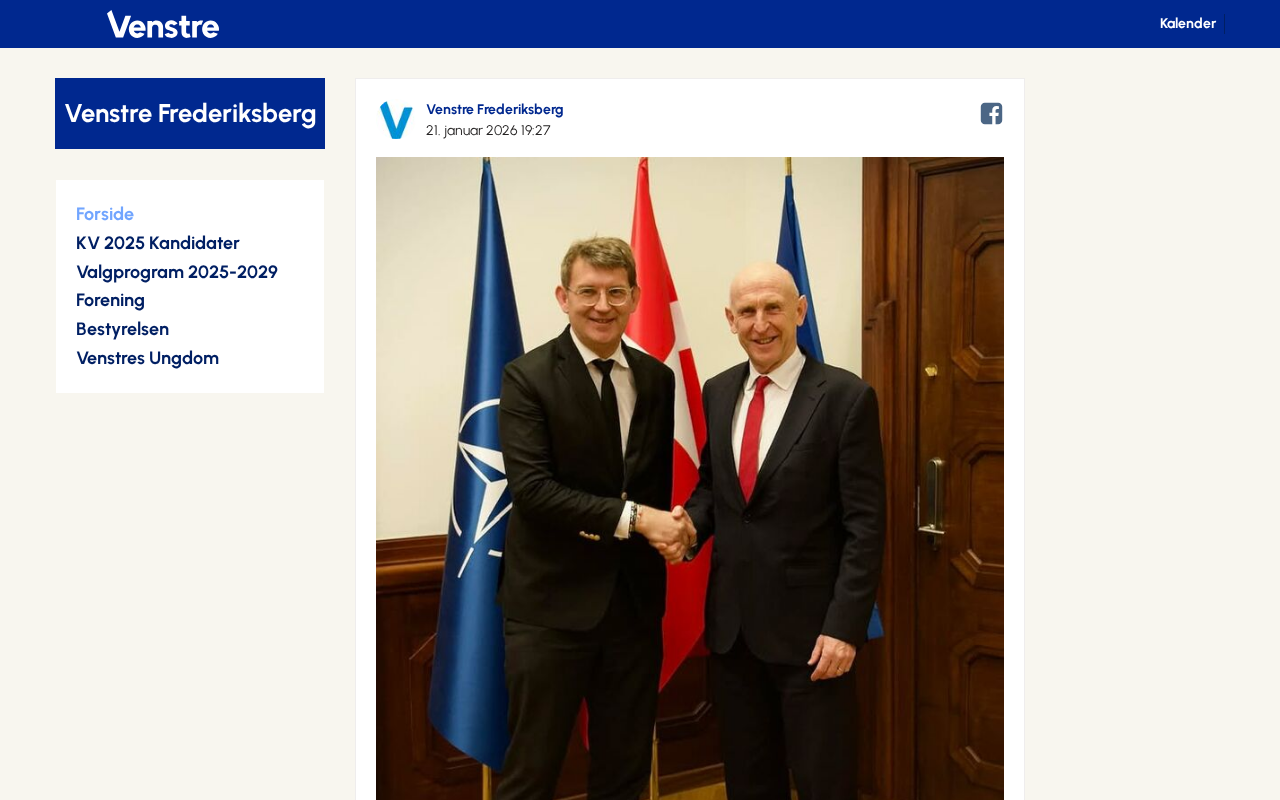
Task: Select the Forening sidebar entry
Action: (110, 300)
